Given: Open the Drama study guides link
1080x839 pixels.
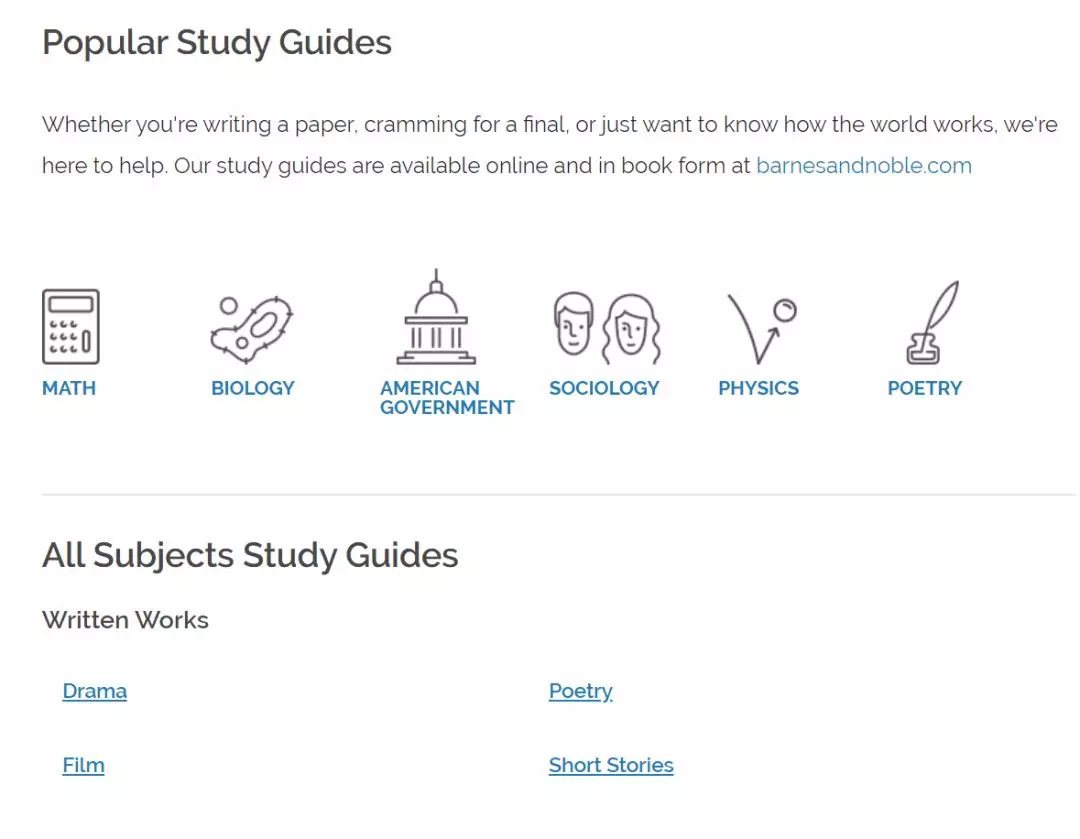Looking at the screenshot, I should (95, 691).
